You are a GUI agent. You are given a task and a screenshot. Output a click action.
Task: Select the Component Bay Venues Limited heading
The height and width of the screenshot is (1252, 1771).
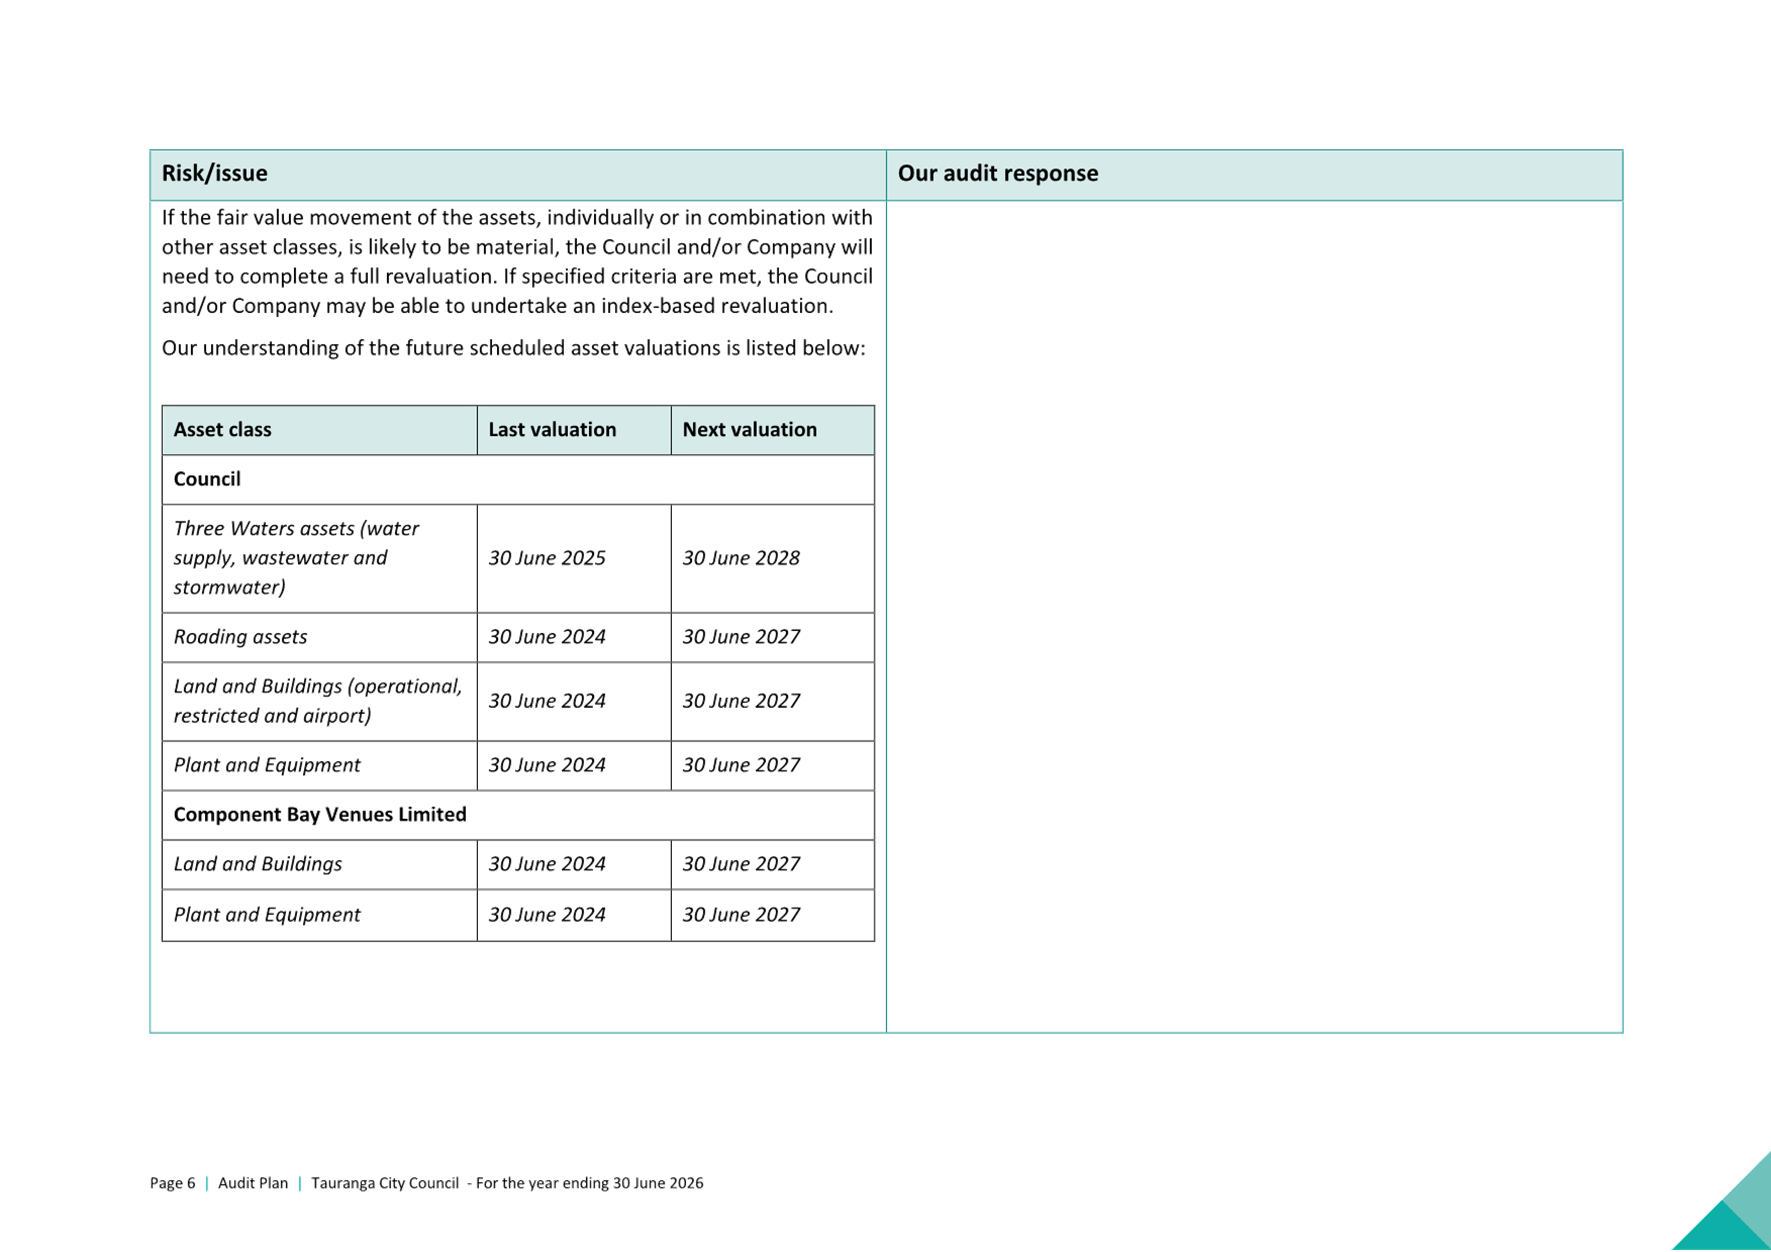[x=320, y=815]
